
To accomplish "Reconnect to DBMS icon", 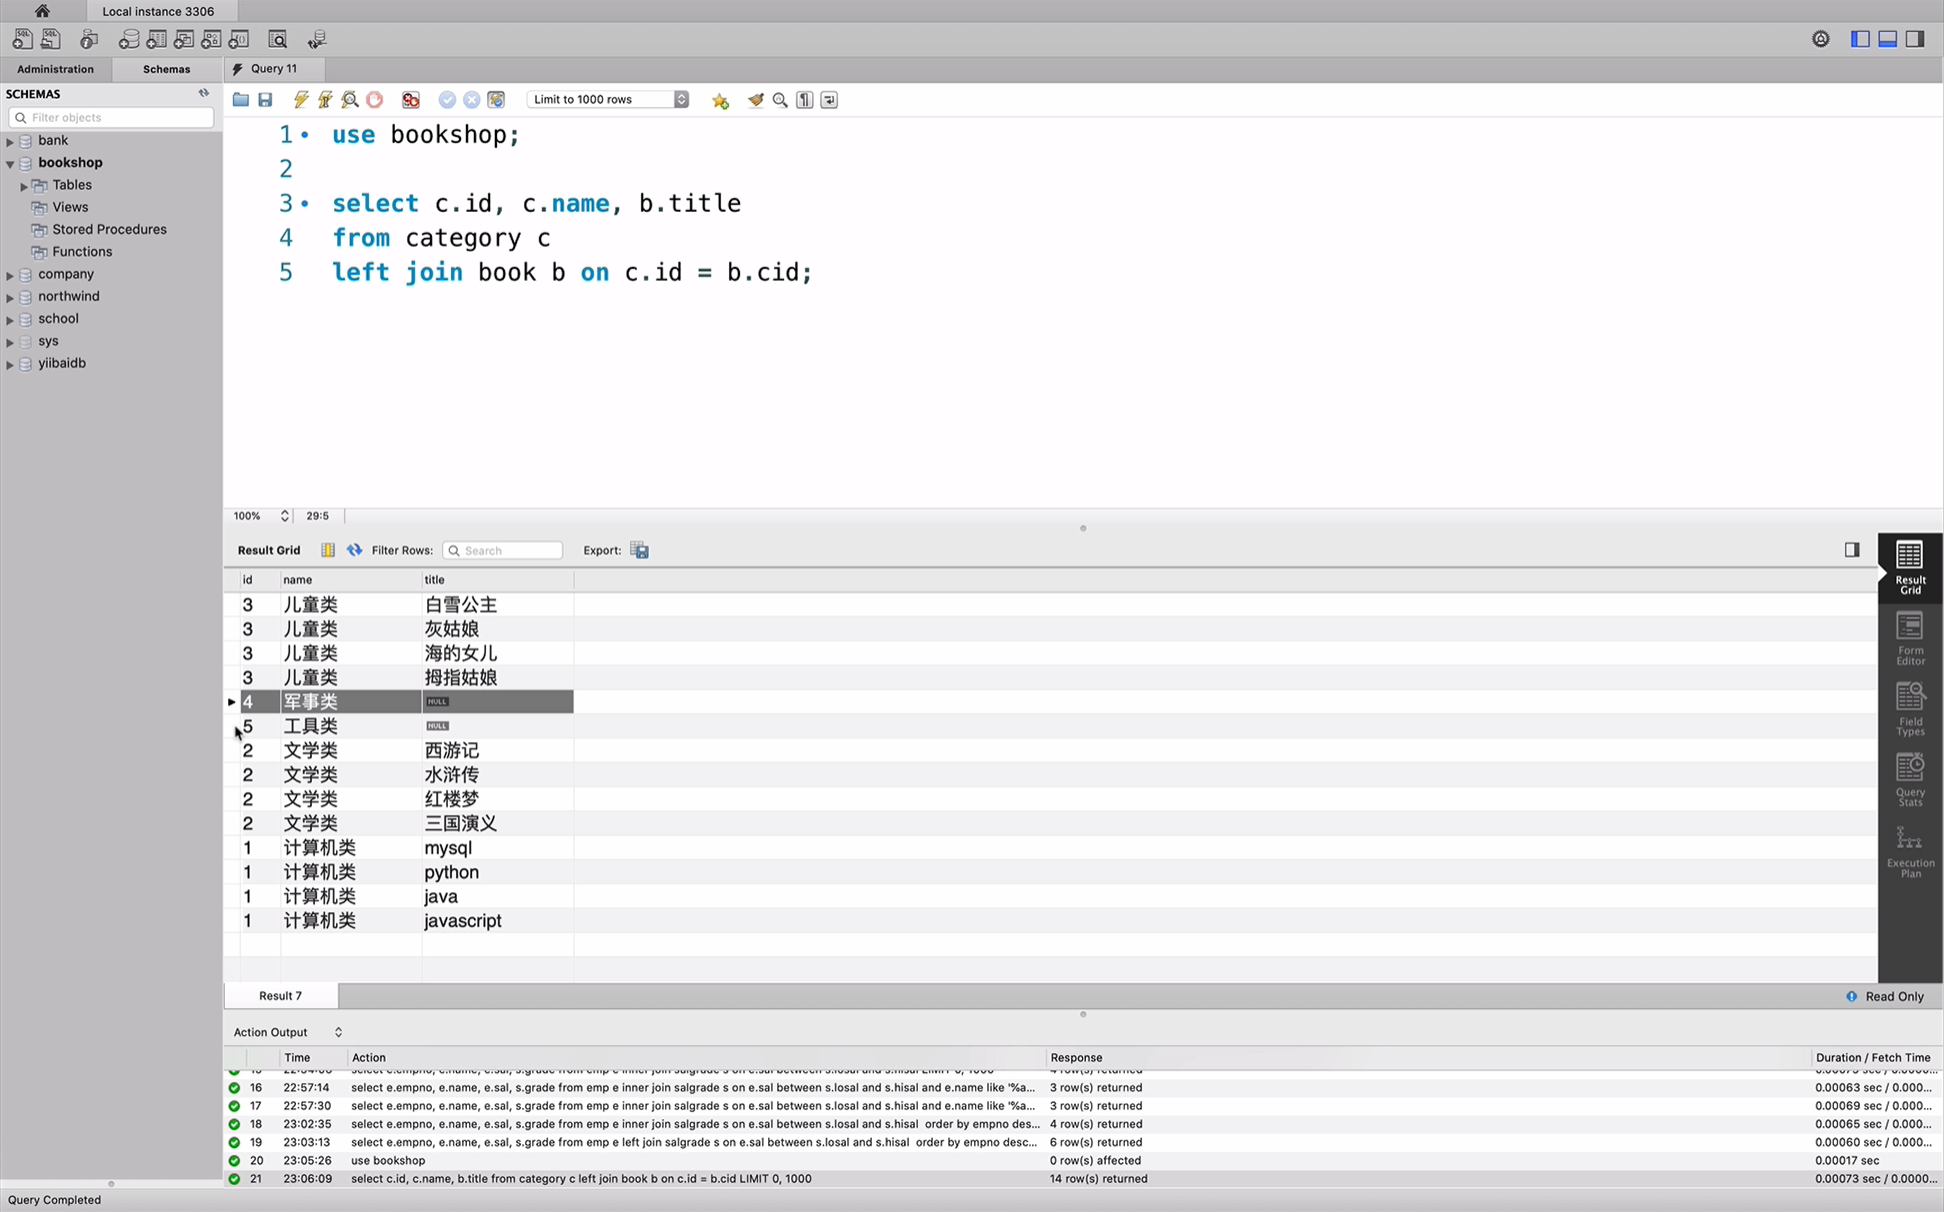I will click(x=317, y=39).
